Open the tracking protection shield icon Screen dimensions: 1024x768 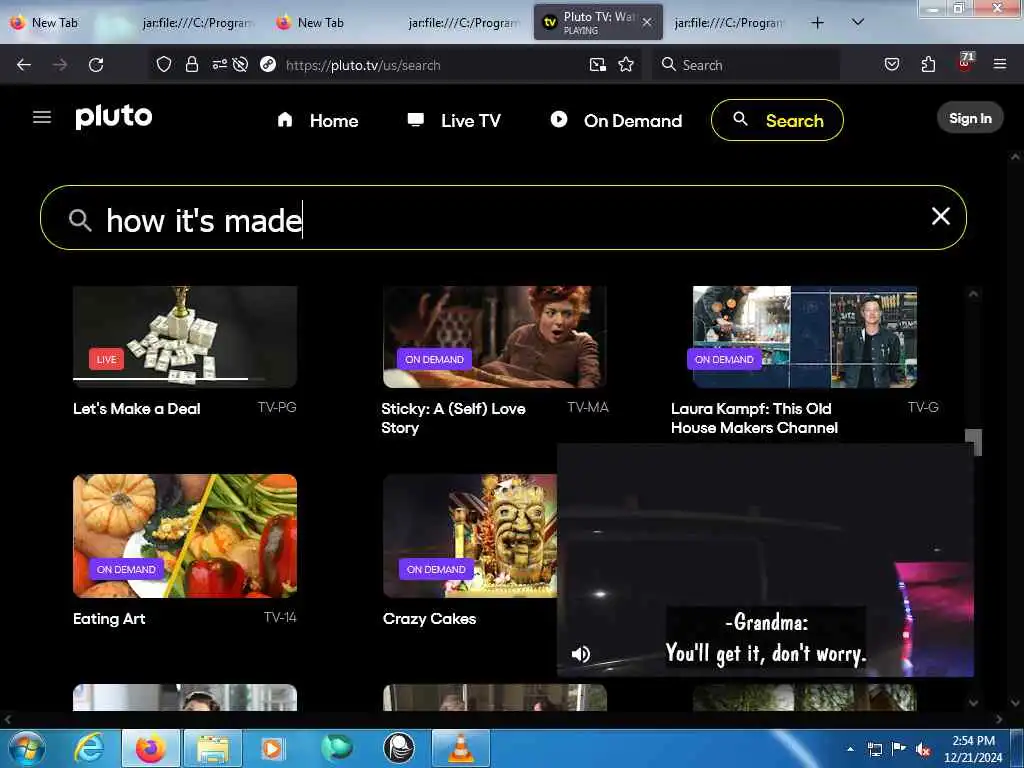[164, 64]
